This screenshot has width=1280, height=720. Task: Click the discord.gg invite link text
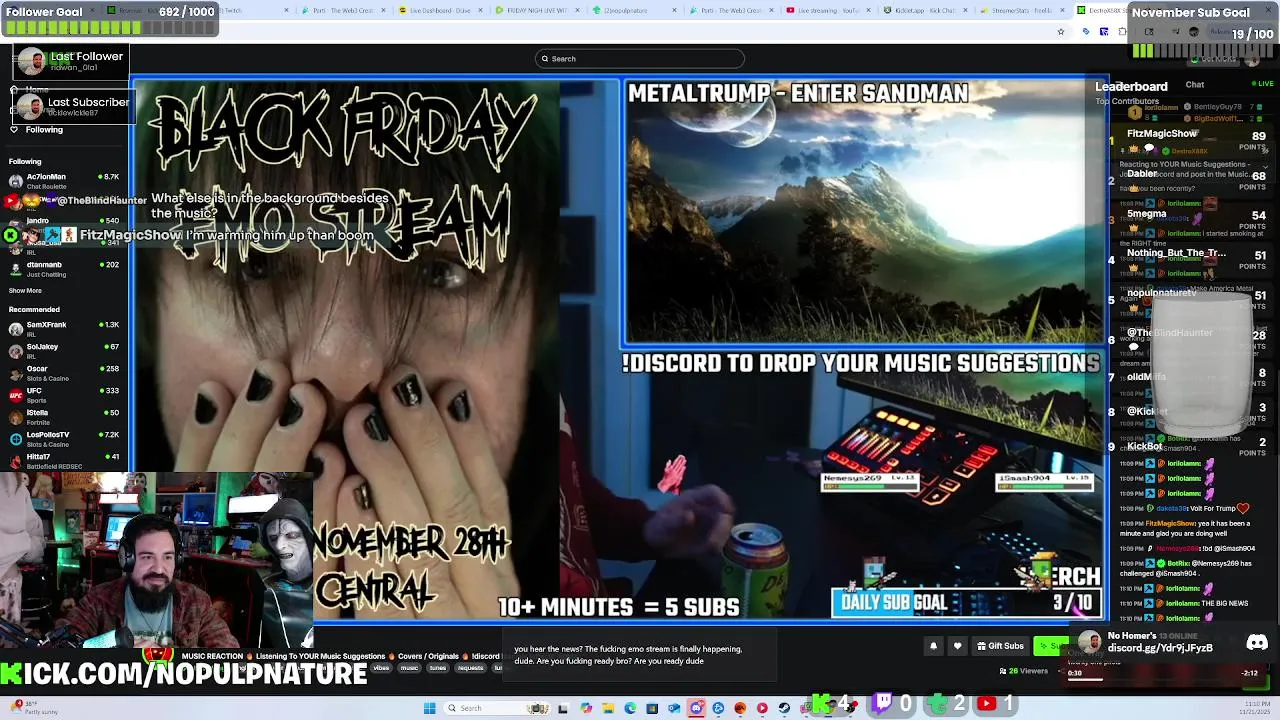[x=1160, y=648]
